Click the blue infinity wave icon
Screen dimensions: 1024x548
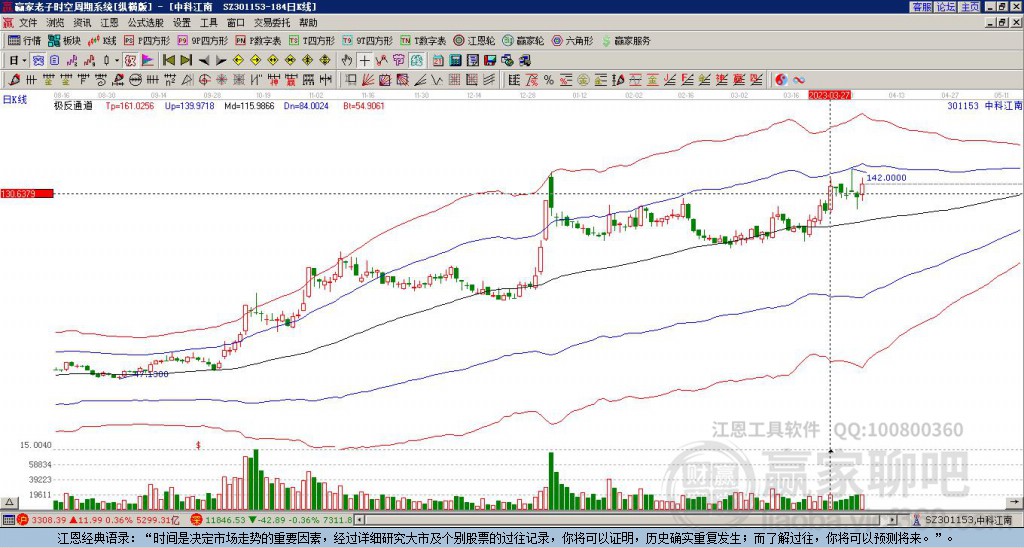(799, 80)
